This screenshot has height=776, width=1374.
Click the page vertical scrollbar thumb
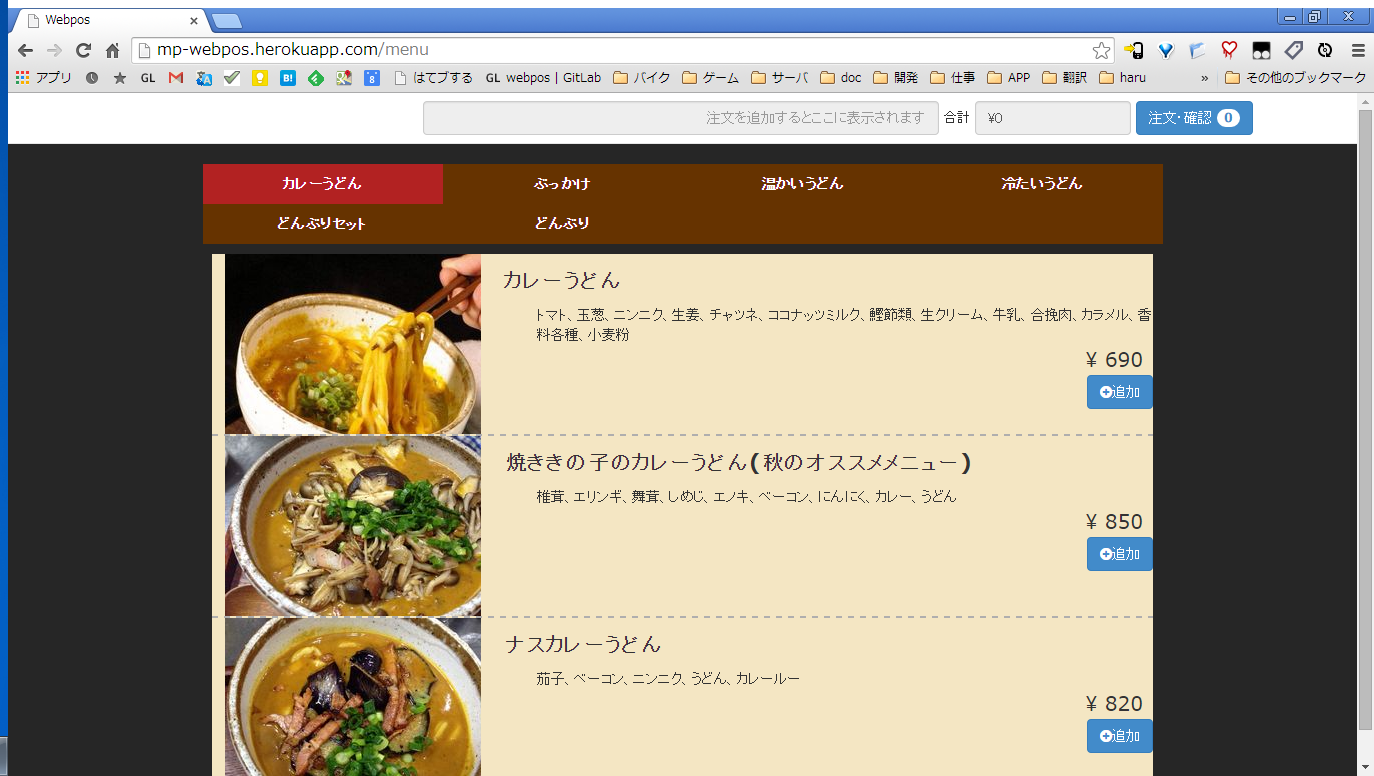(1365, 420)
